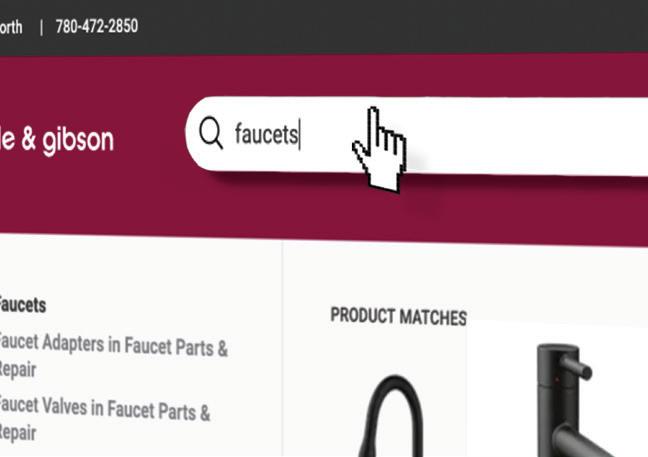This screenshot has height=457, width=648.
Task: Open the curved gooseneck black faucet thumbnail
Action: click(391, 415)
